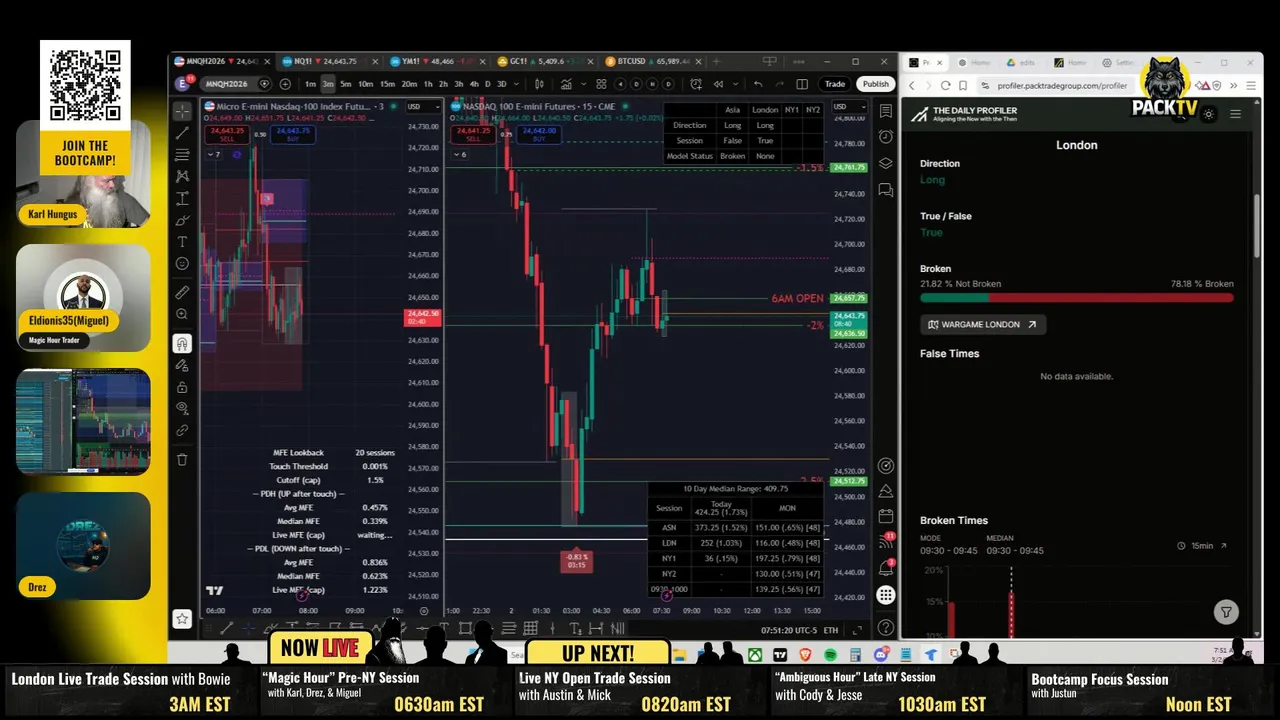Select the 15m timeframe

point(388,84)
